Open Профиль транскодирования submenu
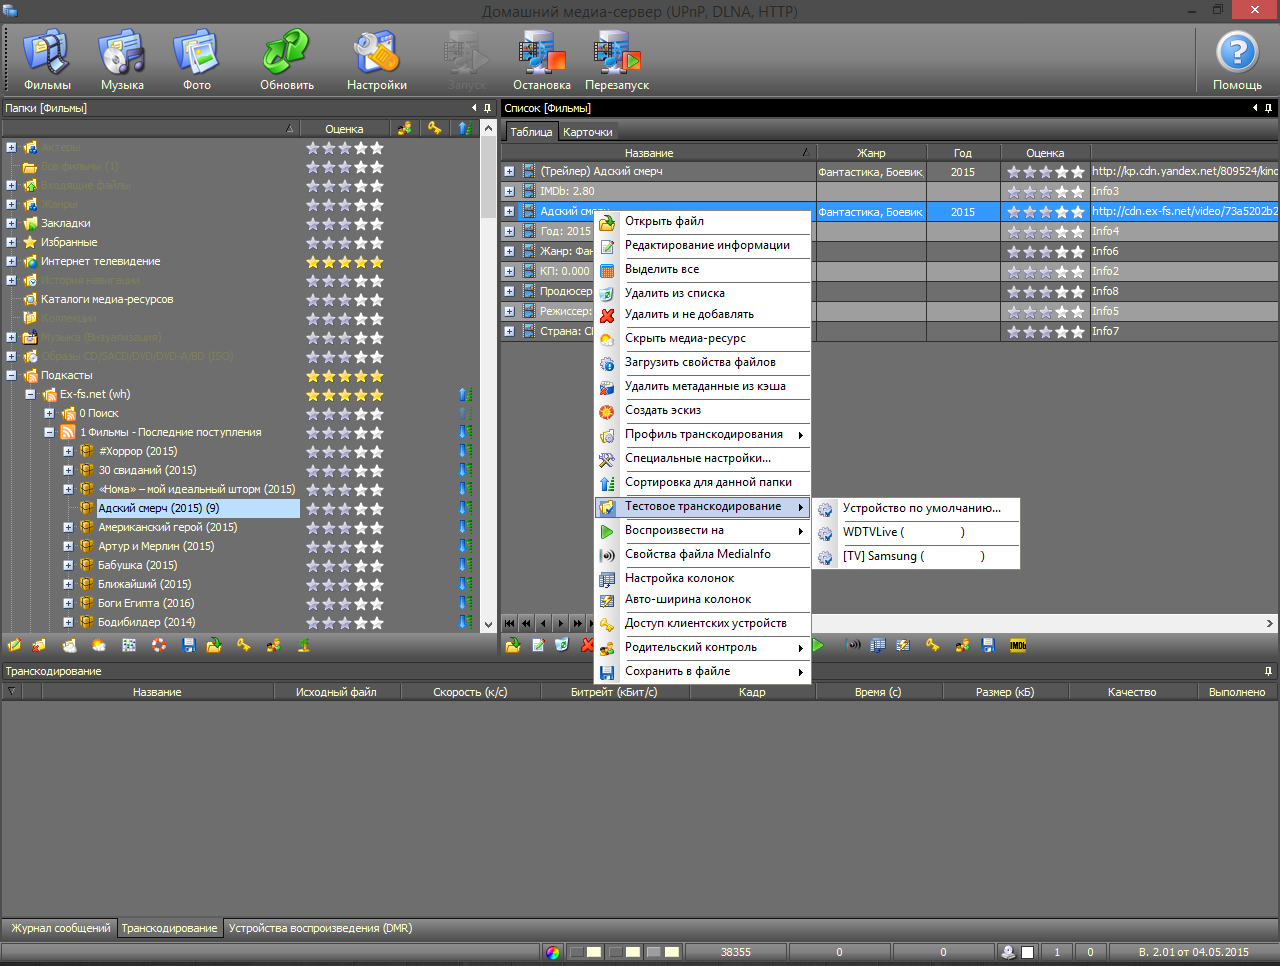This screenshot has width=1280, height=966. pos(703,435)
